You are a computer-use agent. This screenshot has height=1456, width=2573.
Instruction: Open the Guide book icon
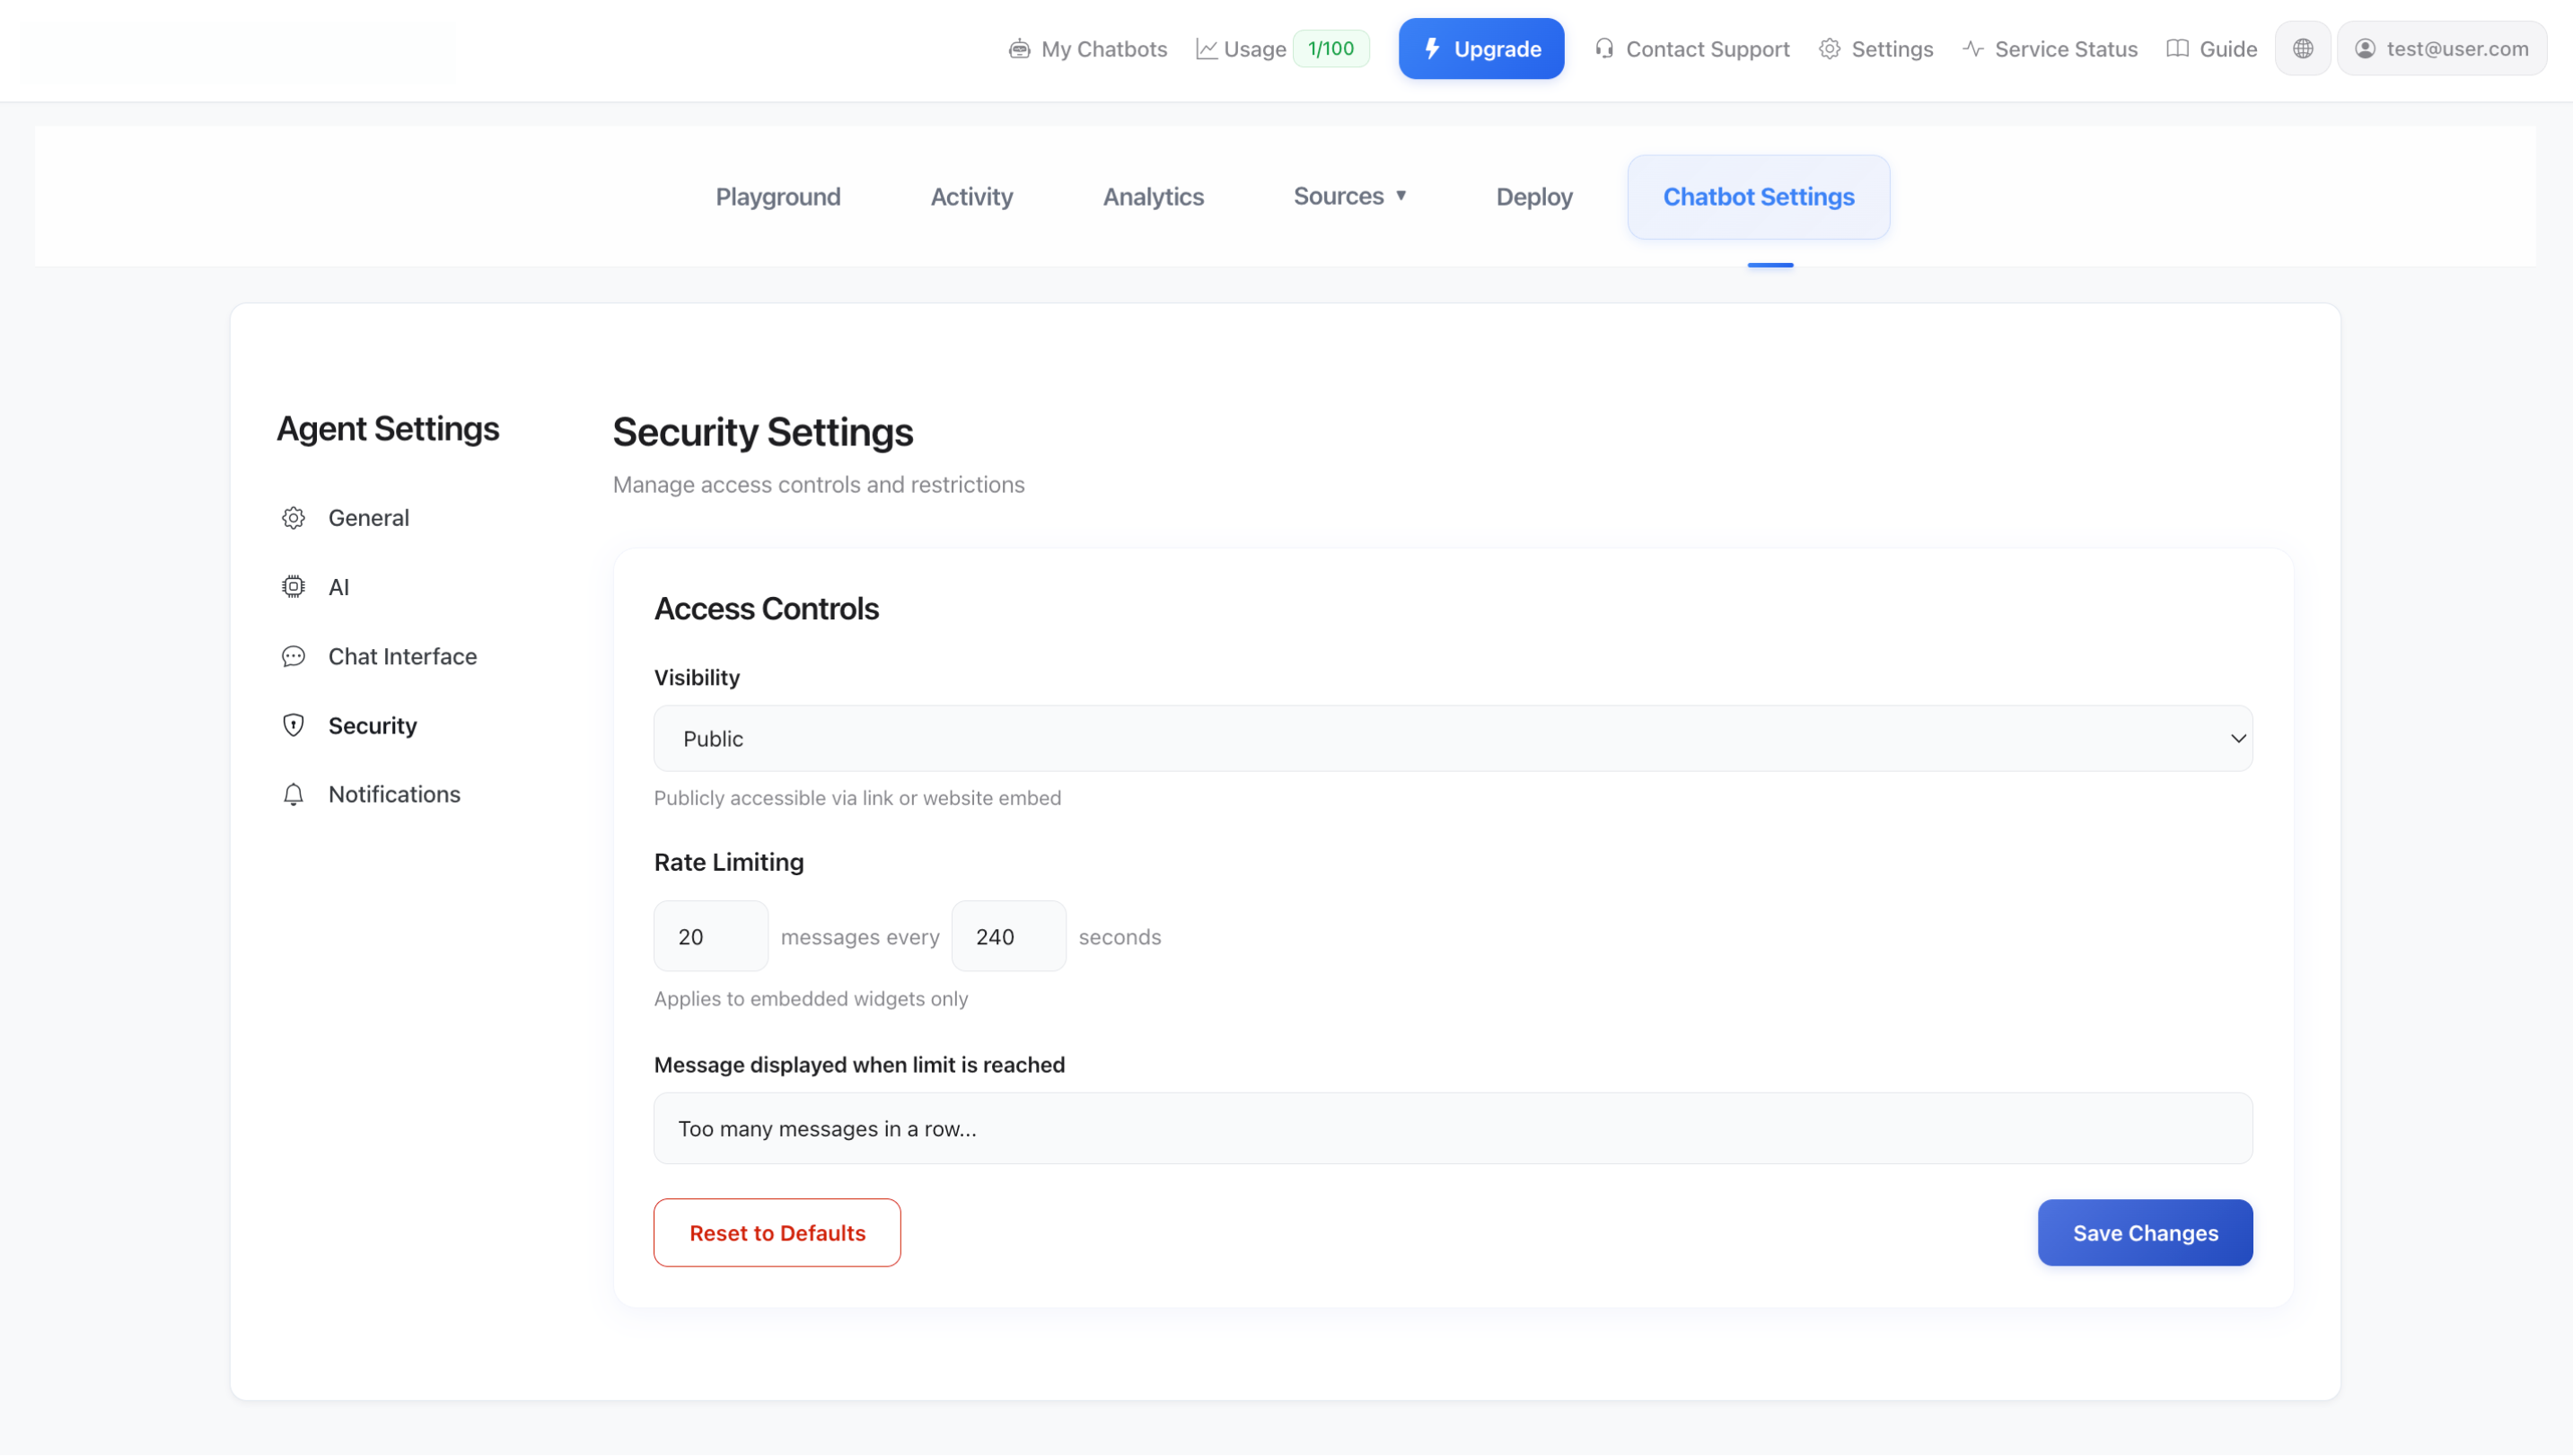(x=2175, y=48)
